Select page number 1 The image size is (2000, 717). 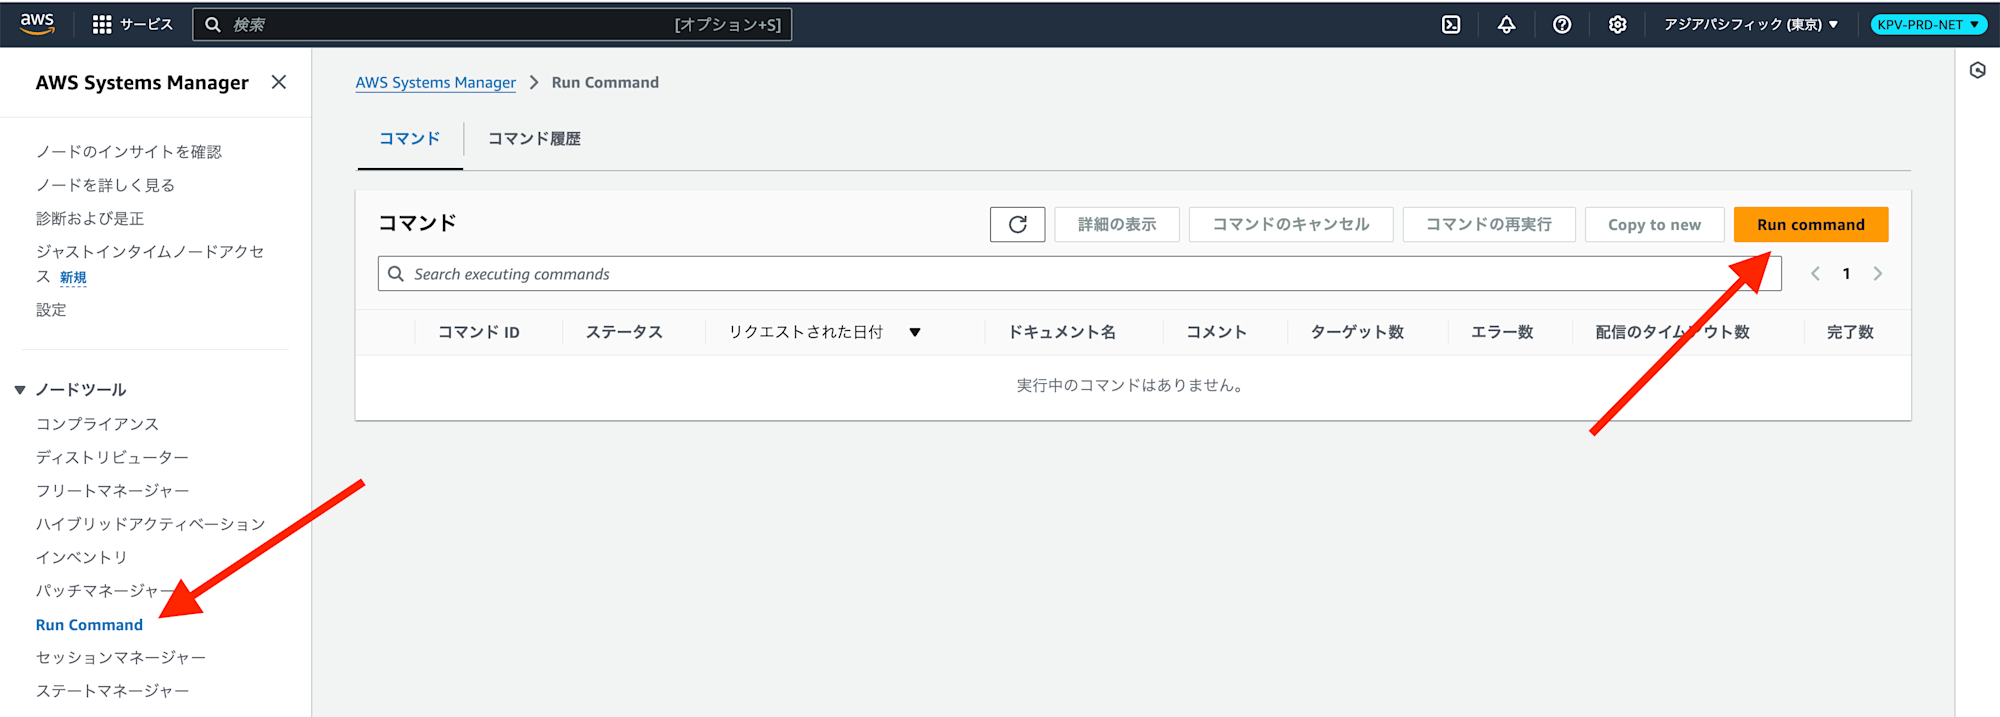pyautogui.click(x=1846, y=274)
